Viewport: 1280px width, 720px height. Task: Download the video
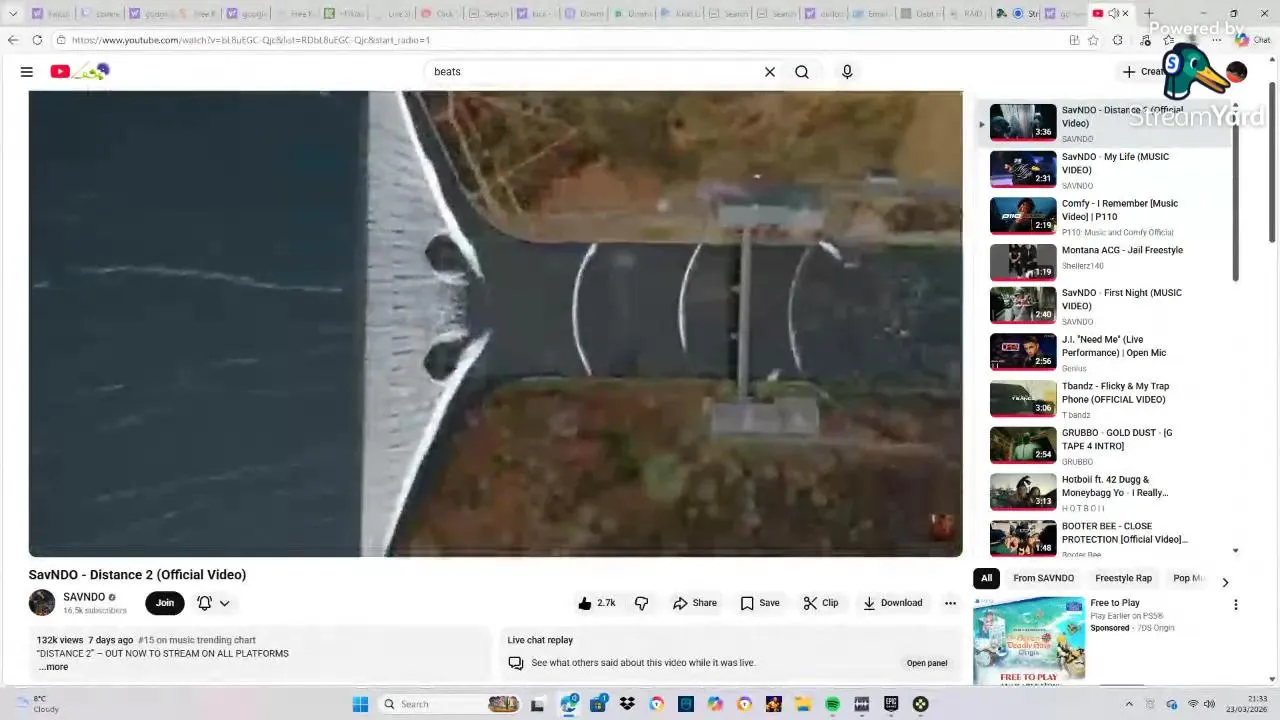pos(893,603)
